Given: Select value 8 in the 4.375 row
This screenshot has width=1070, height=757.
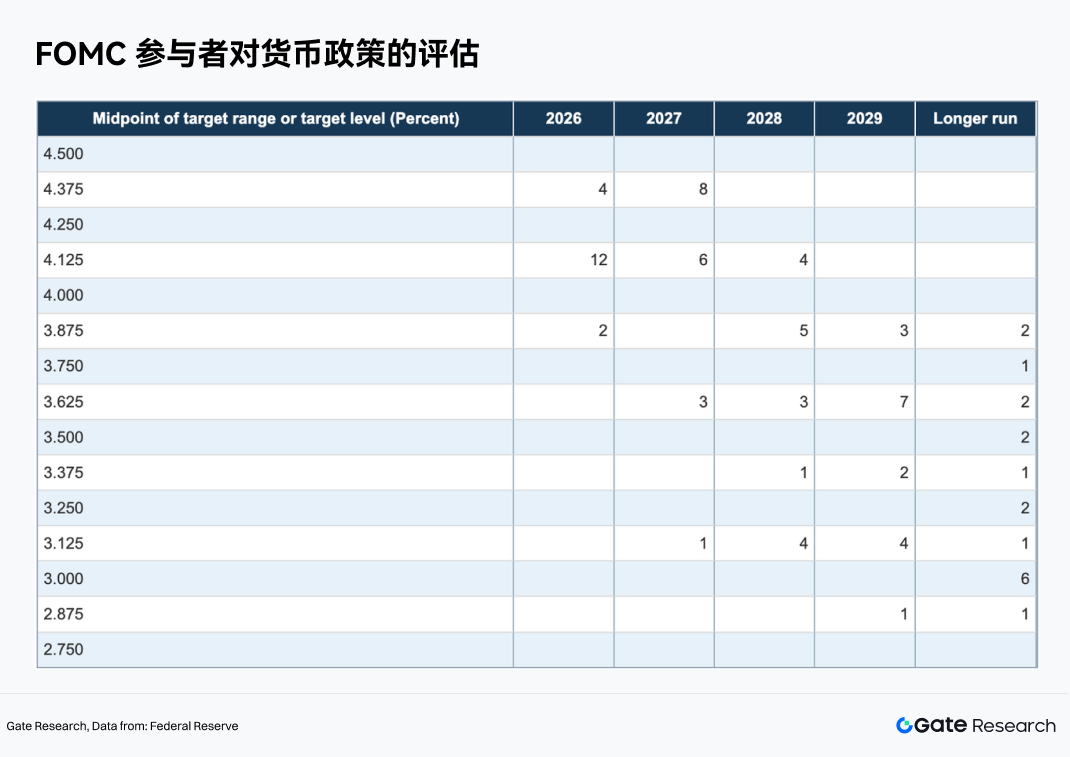Looking at the screenshot, I should click(x=703, y=189).
